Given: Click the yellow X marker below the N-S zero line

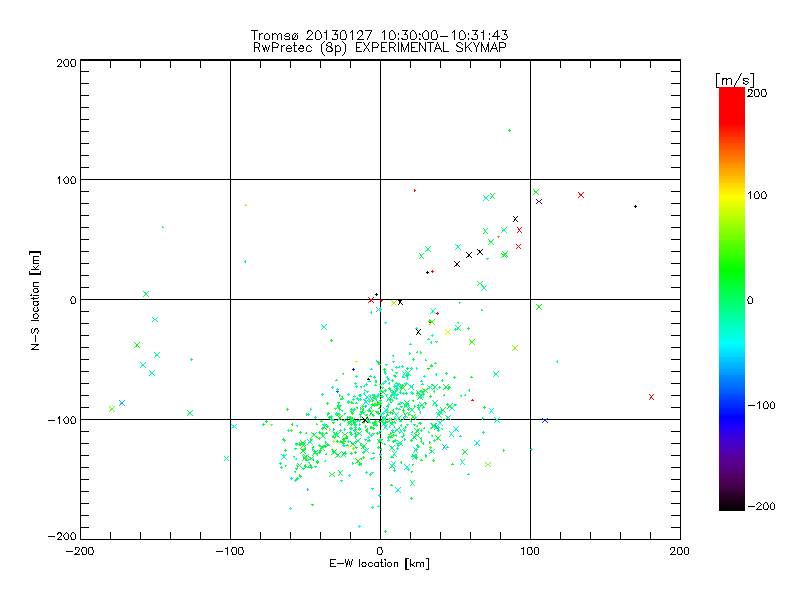Looking at the screenshot, I should pyautogui.click(x=448, y=332).
